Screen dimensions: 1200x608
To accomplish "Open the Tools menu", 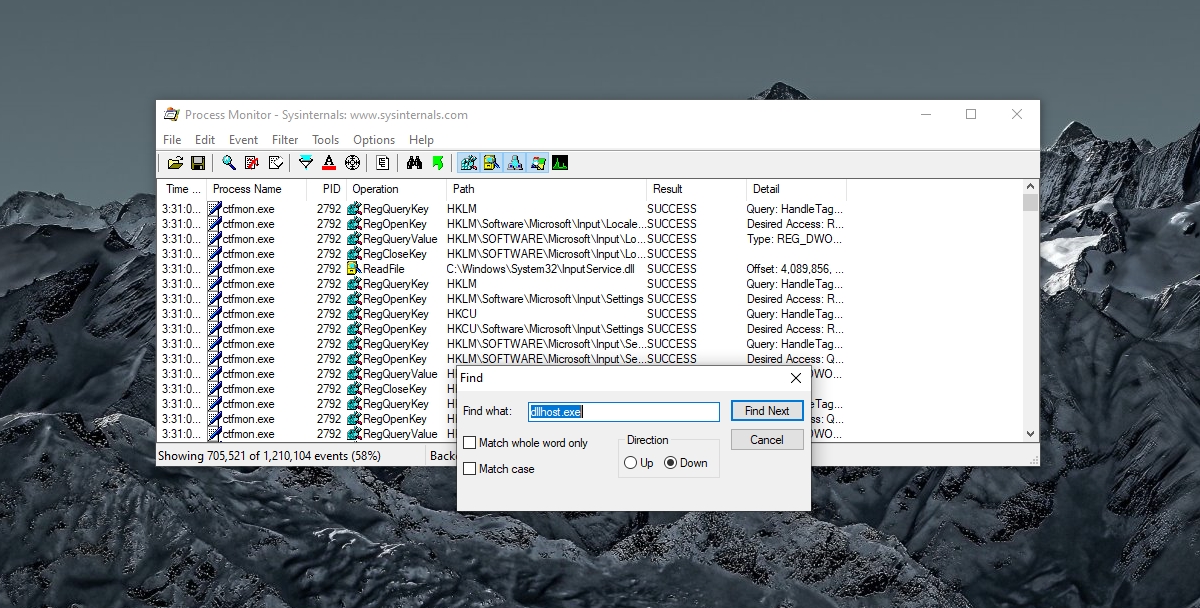I will pyautogui.click(x=325, y=140).
